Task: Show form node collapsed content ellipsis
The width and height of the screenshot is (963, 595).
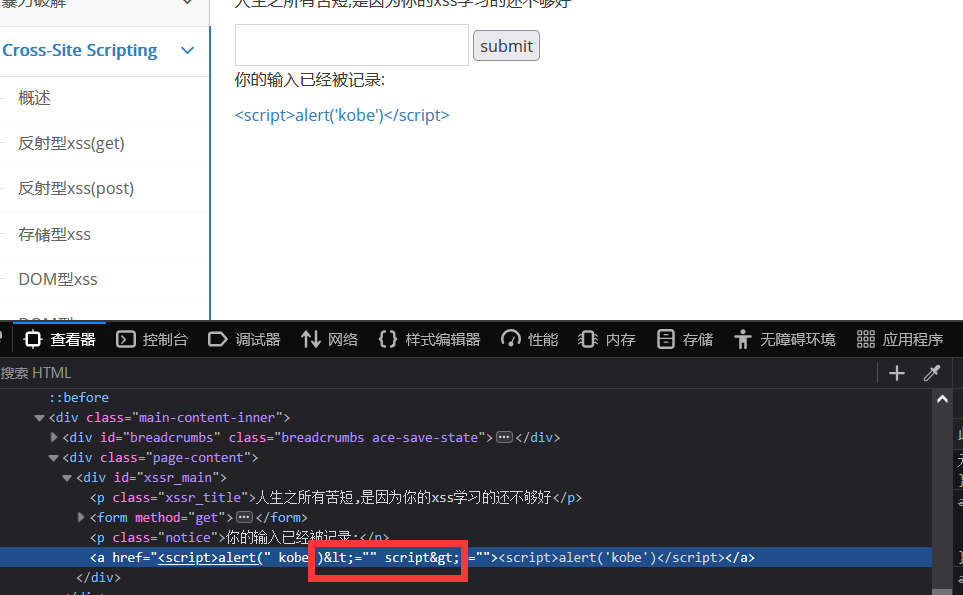Action: pos(244,518)
